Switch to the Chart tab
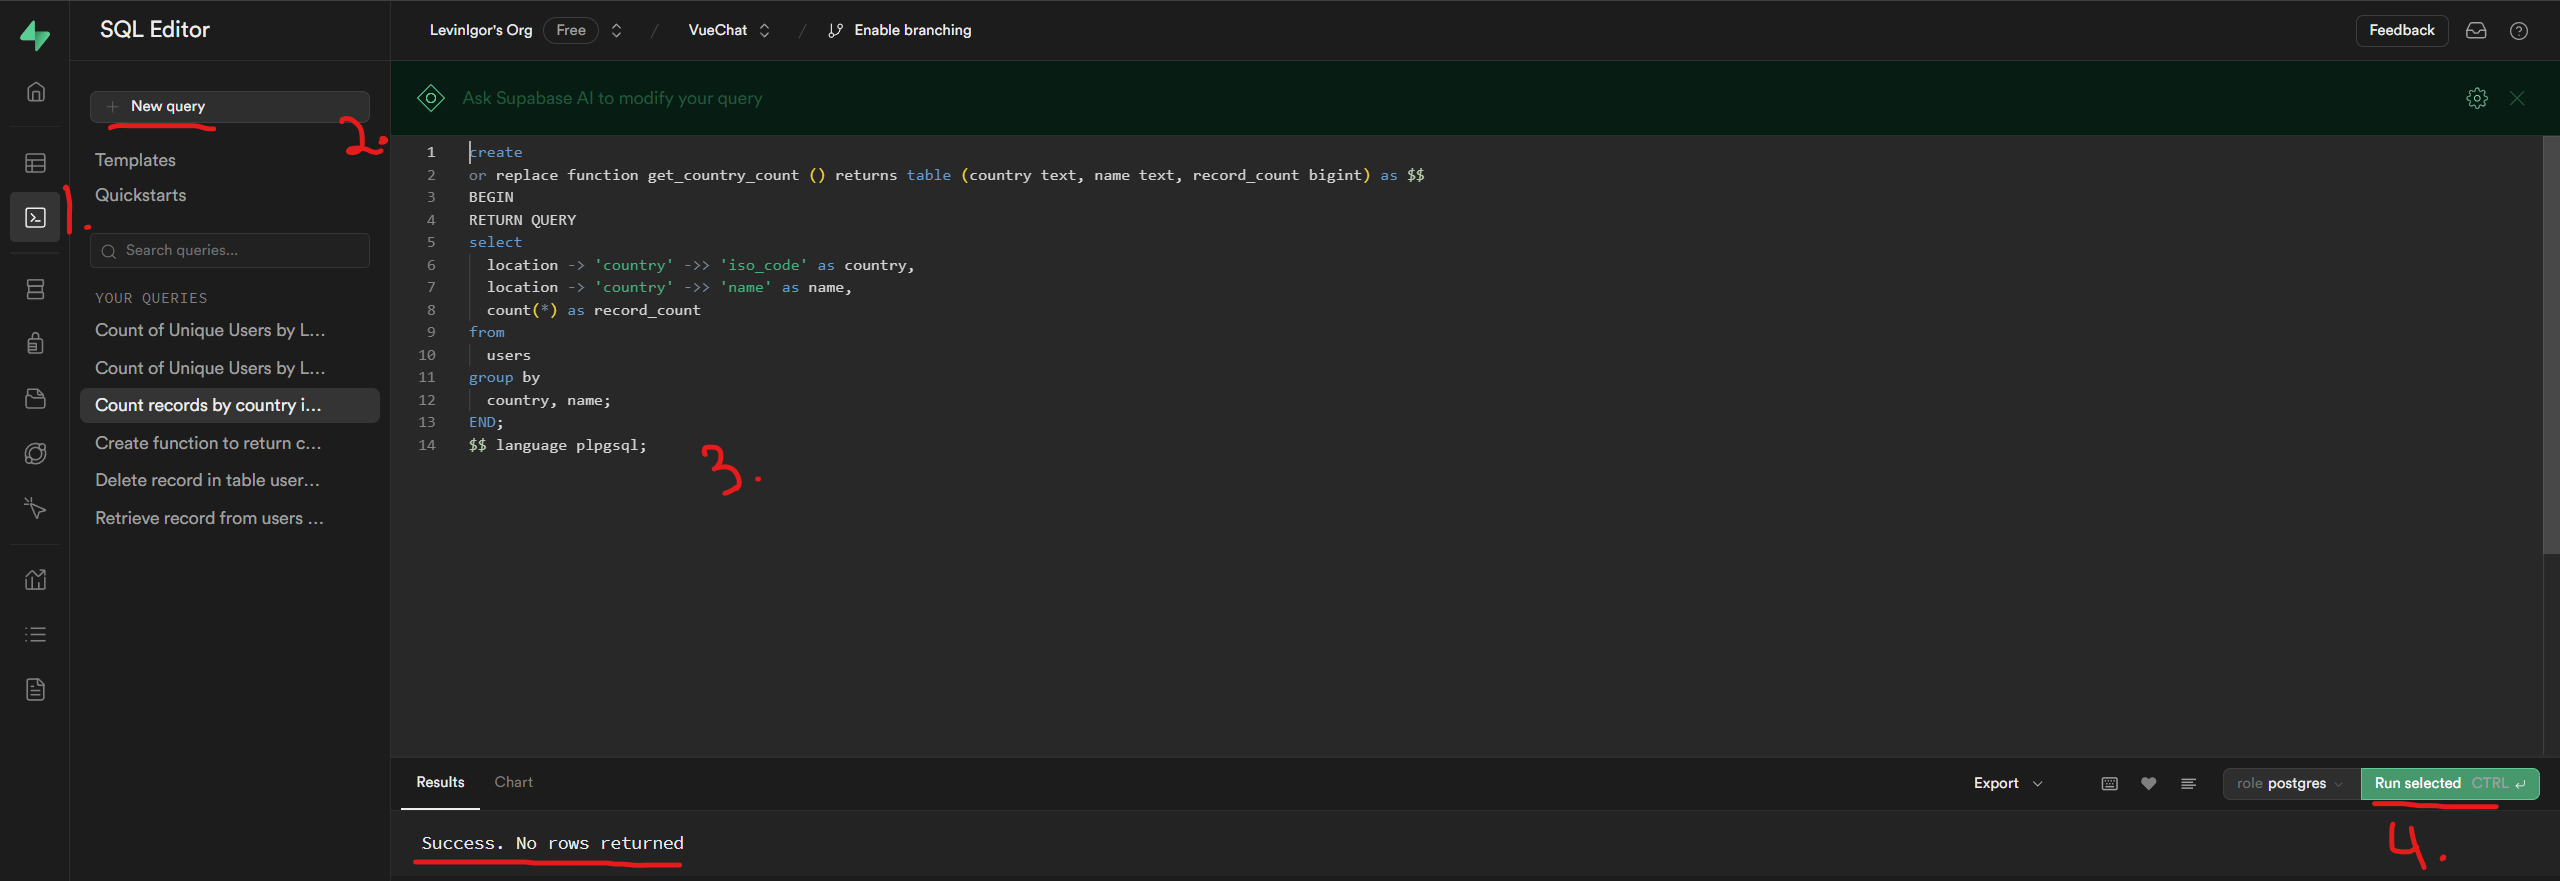 click(513, 783)
